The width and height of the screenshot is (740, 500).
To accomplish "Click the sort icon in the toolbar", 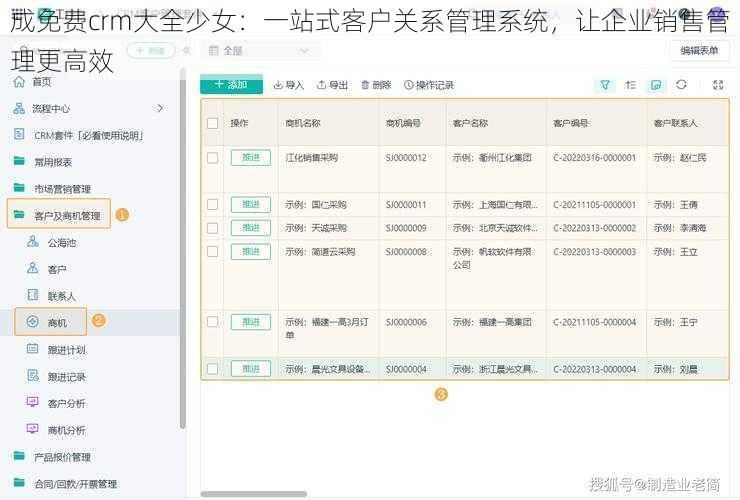I will coord(631,85).
